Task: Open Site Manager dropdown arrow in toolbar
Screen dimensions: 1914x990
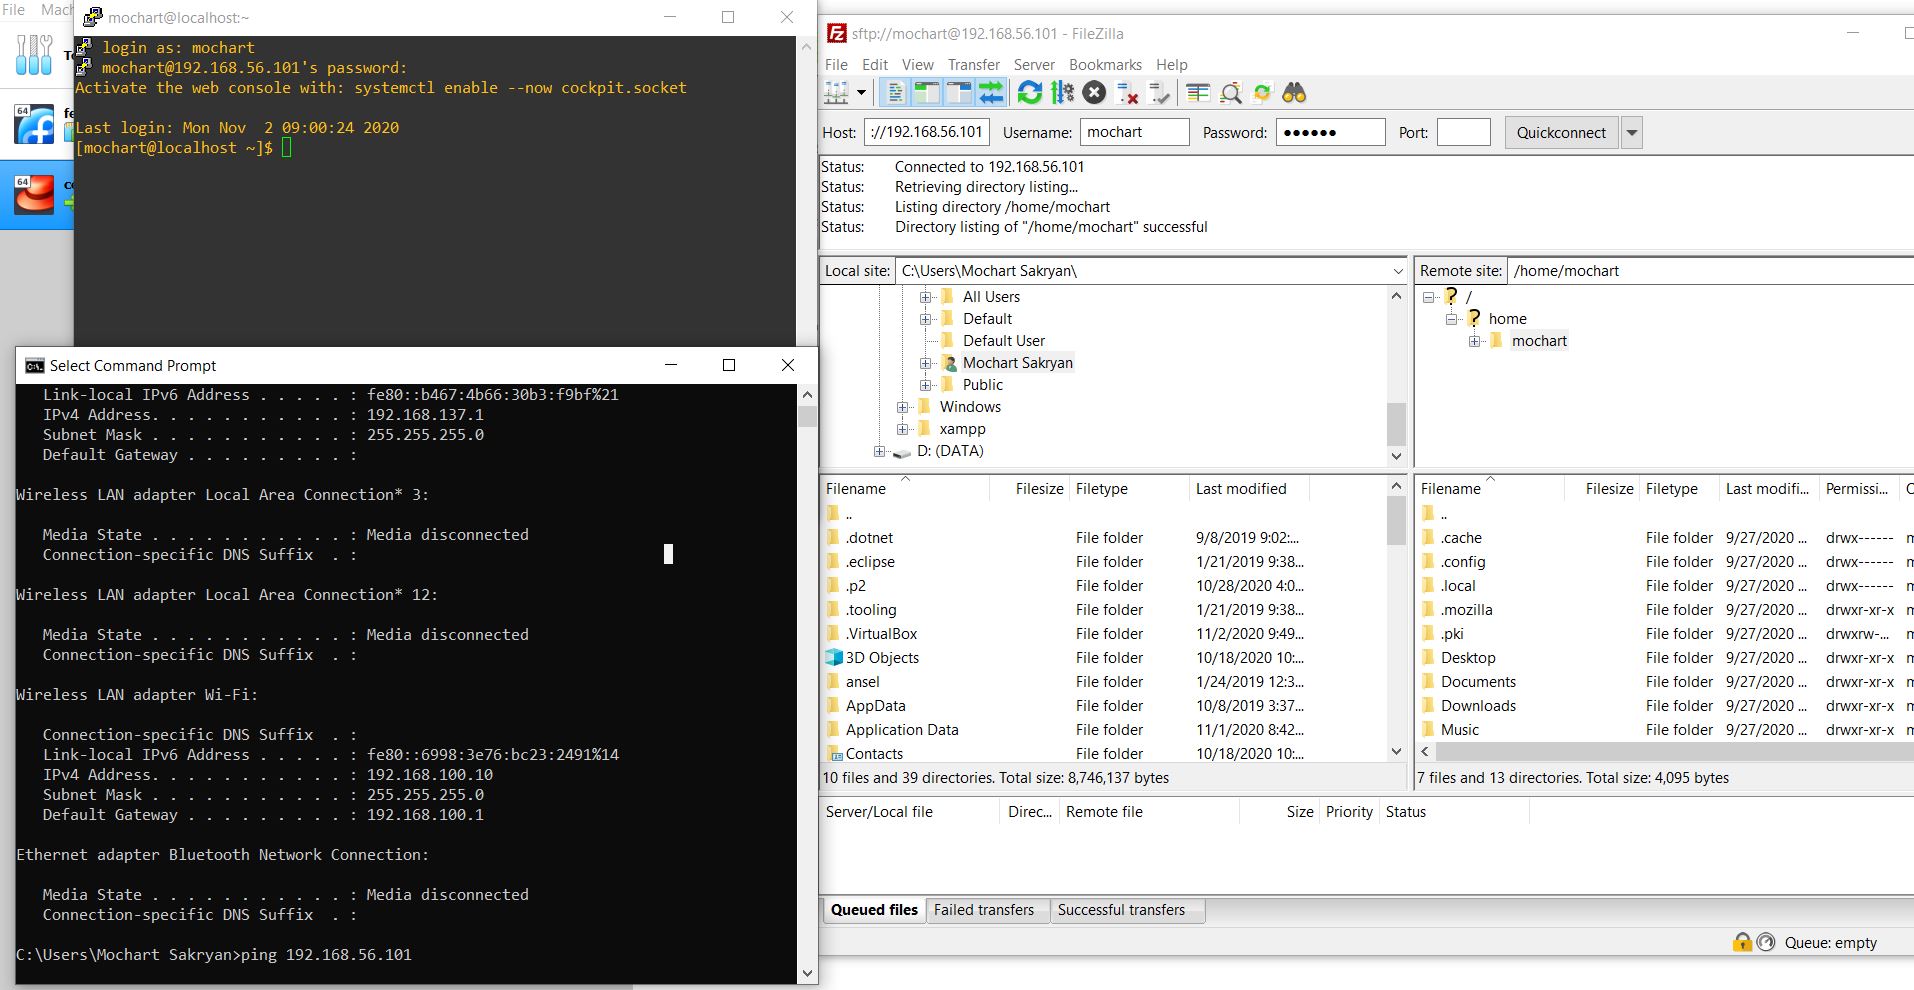Action: click(861, 93)
